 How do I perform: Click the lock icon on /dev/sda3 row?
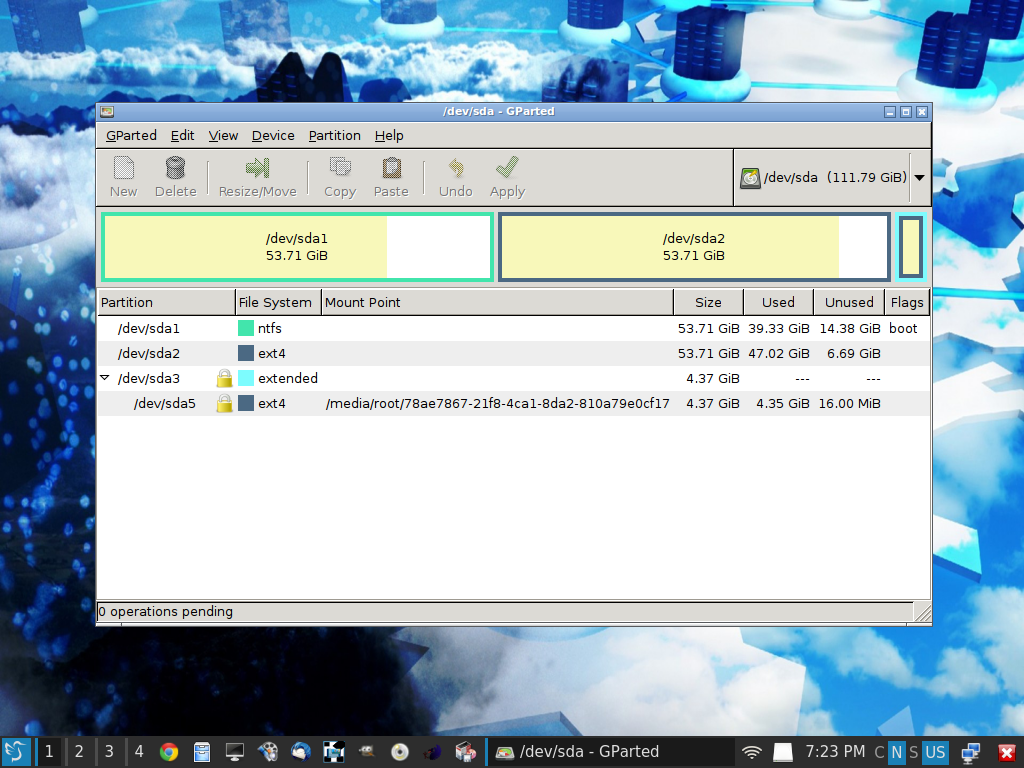pyautogui.click(x=224, y=378)
